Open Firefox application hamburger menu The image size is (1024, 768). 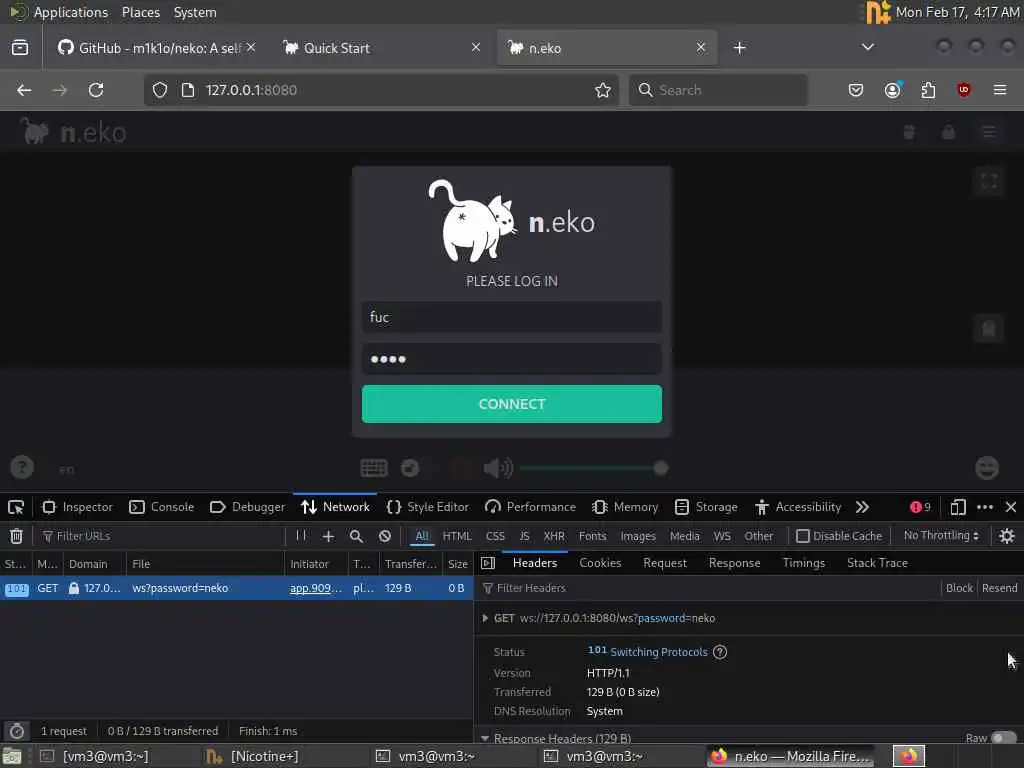click(1000, 90)
